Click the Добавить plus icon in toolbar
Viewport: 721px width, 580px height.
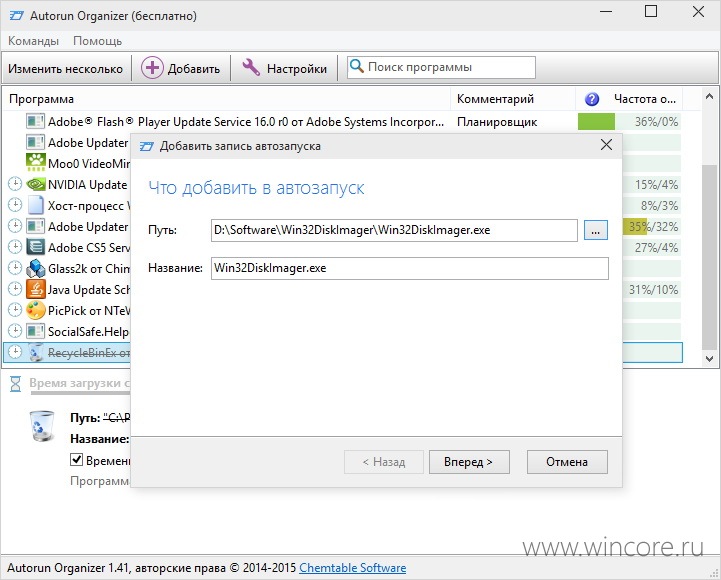pyautogui.click(x=152, y=68)
